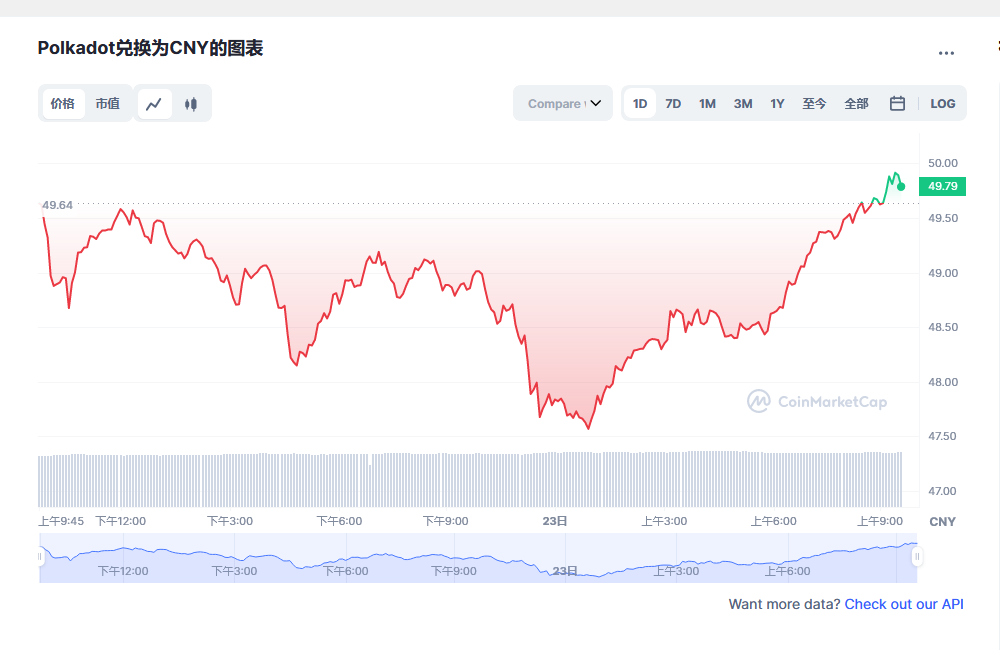
Task: Open the calendar date range picker
Action: (x=897, y=103)
